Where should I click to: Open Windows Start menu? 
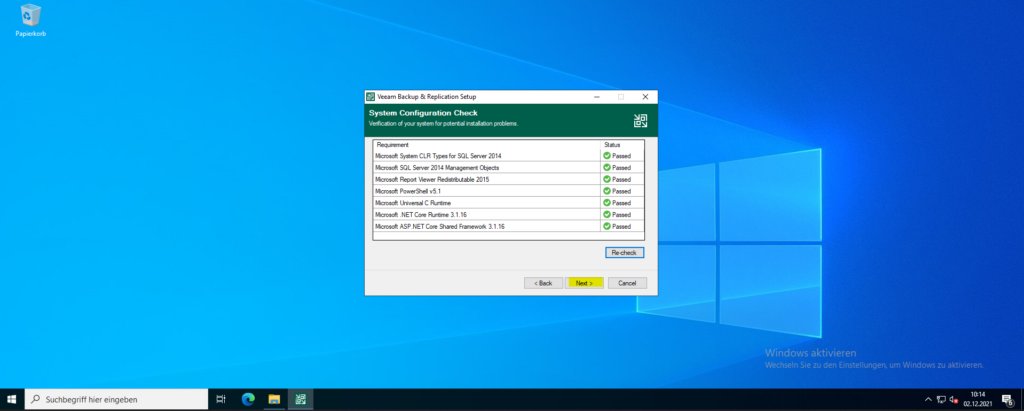click(12, 399)
